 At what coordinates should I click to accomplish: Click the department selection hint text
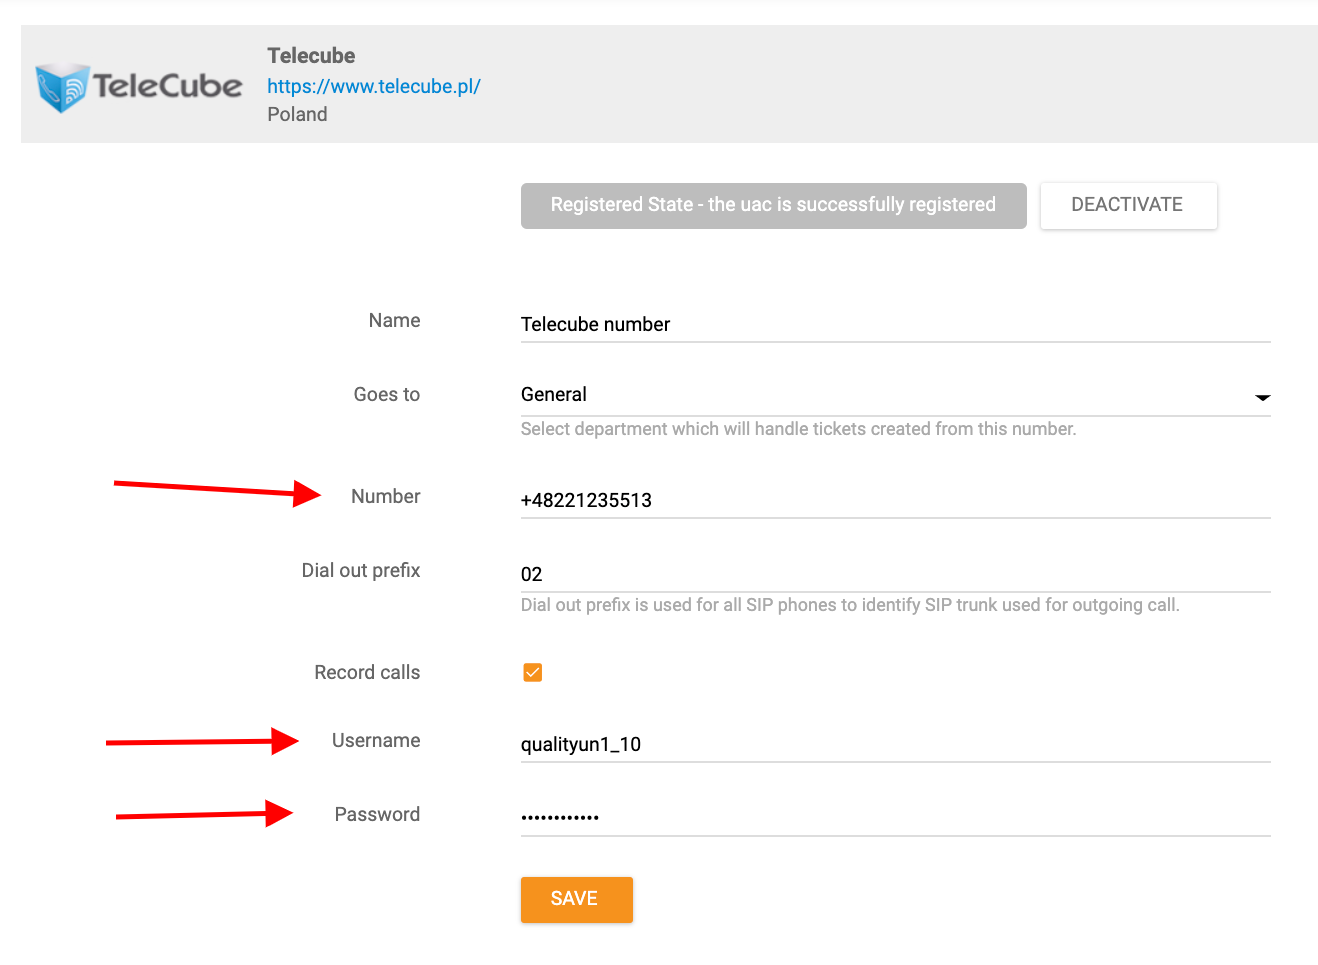pyautogui.click(x=798, y=429)
